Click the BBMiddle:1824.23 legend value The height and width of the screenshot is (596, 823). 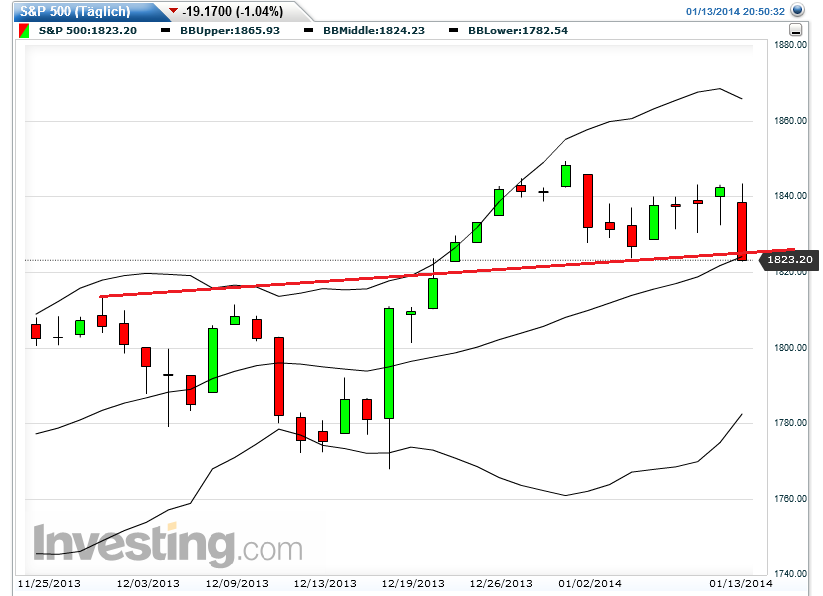[x=375, y=30]
